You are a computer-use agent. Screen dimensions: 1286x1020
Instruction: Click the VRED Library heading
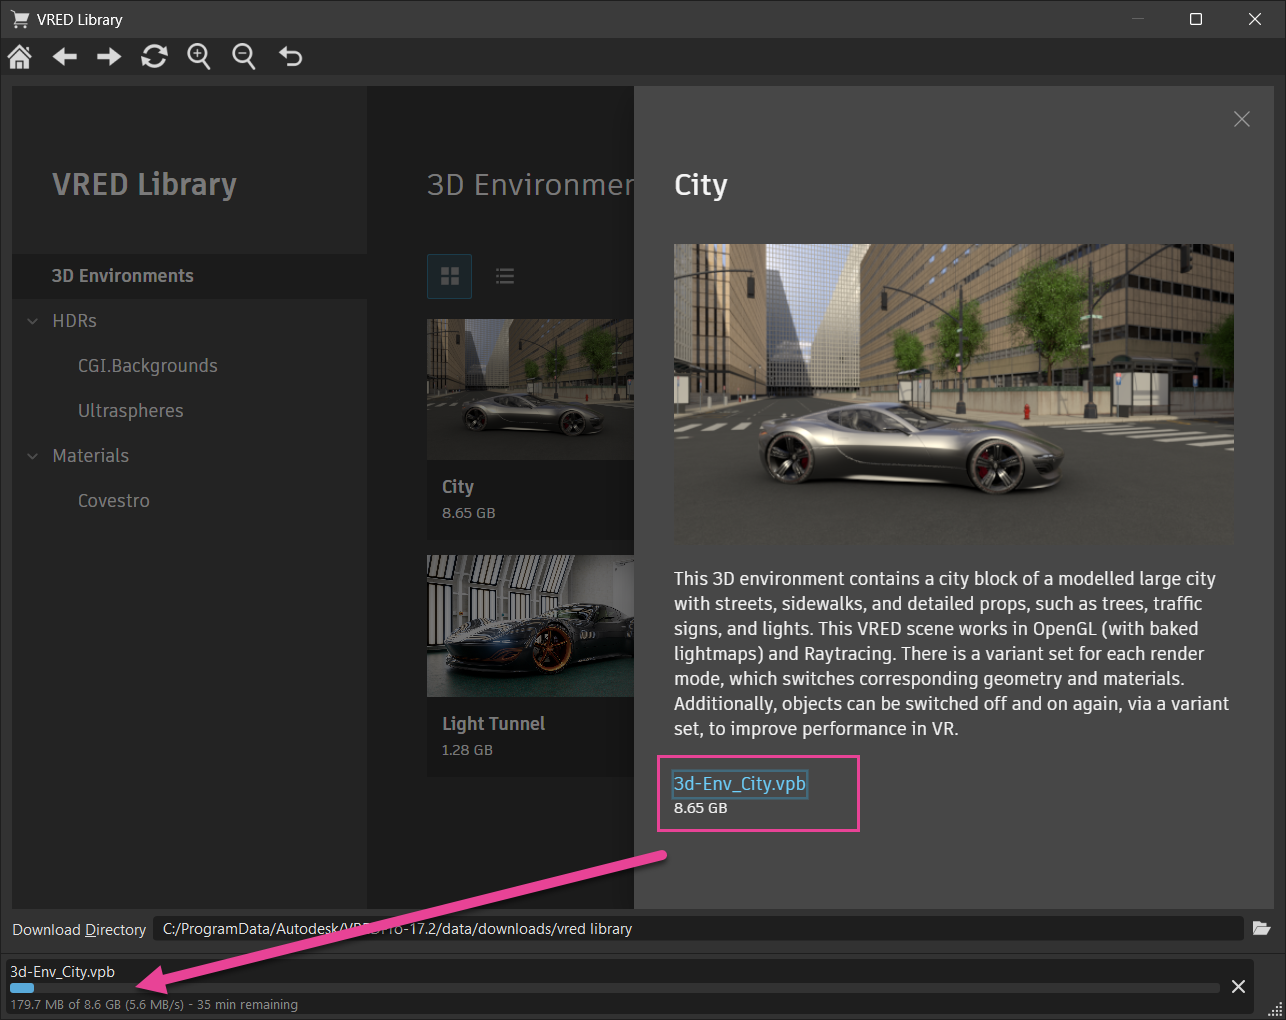coord(144,185)
